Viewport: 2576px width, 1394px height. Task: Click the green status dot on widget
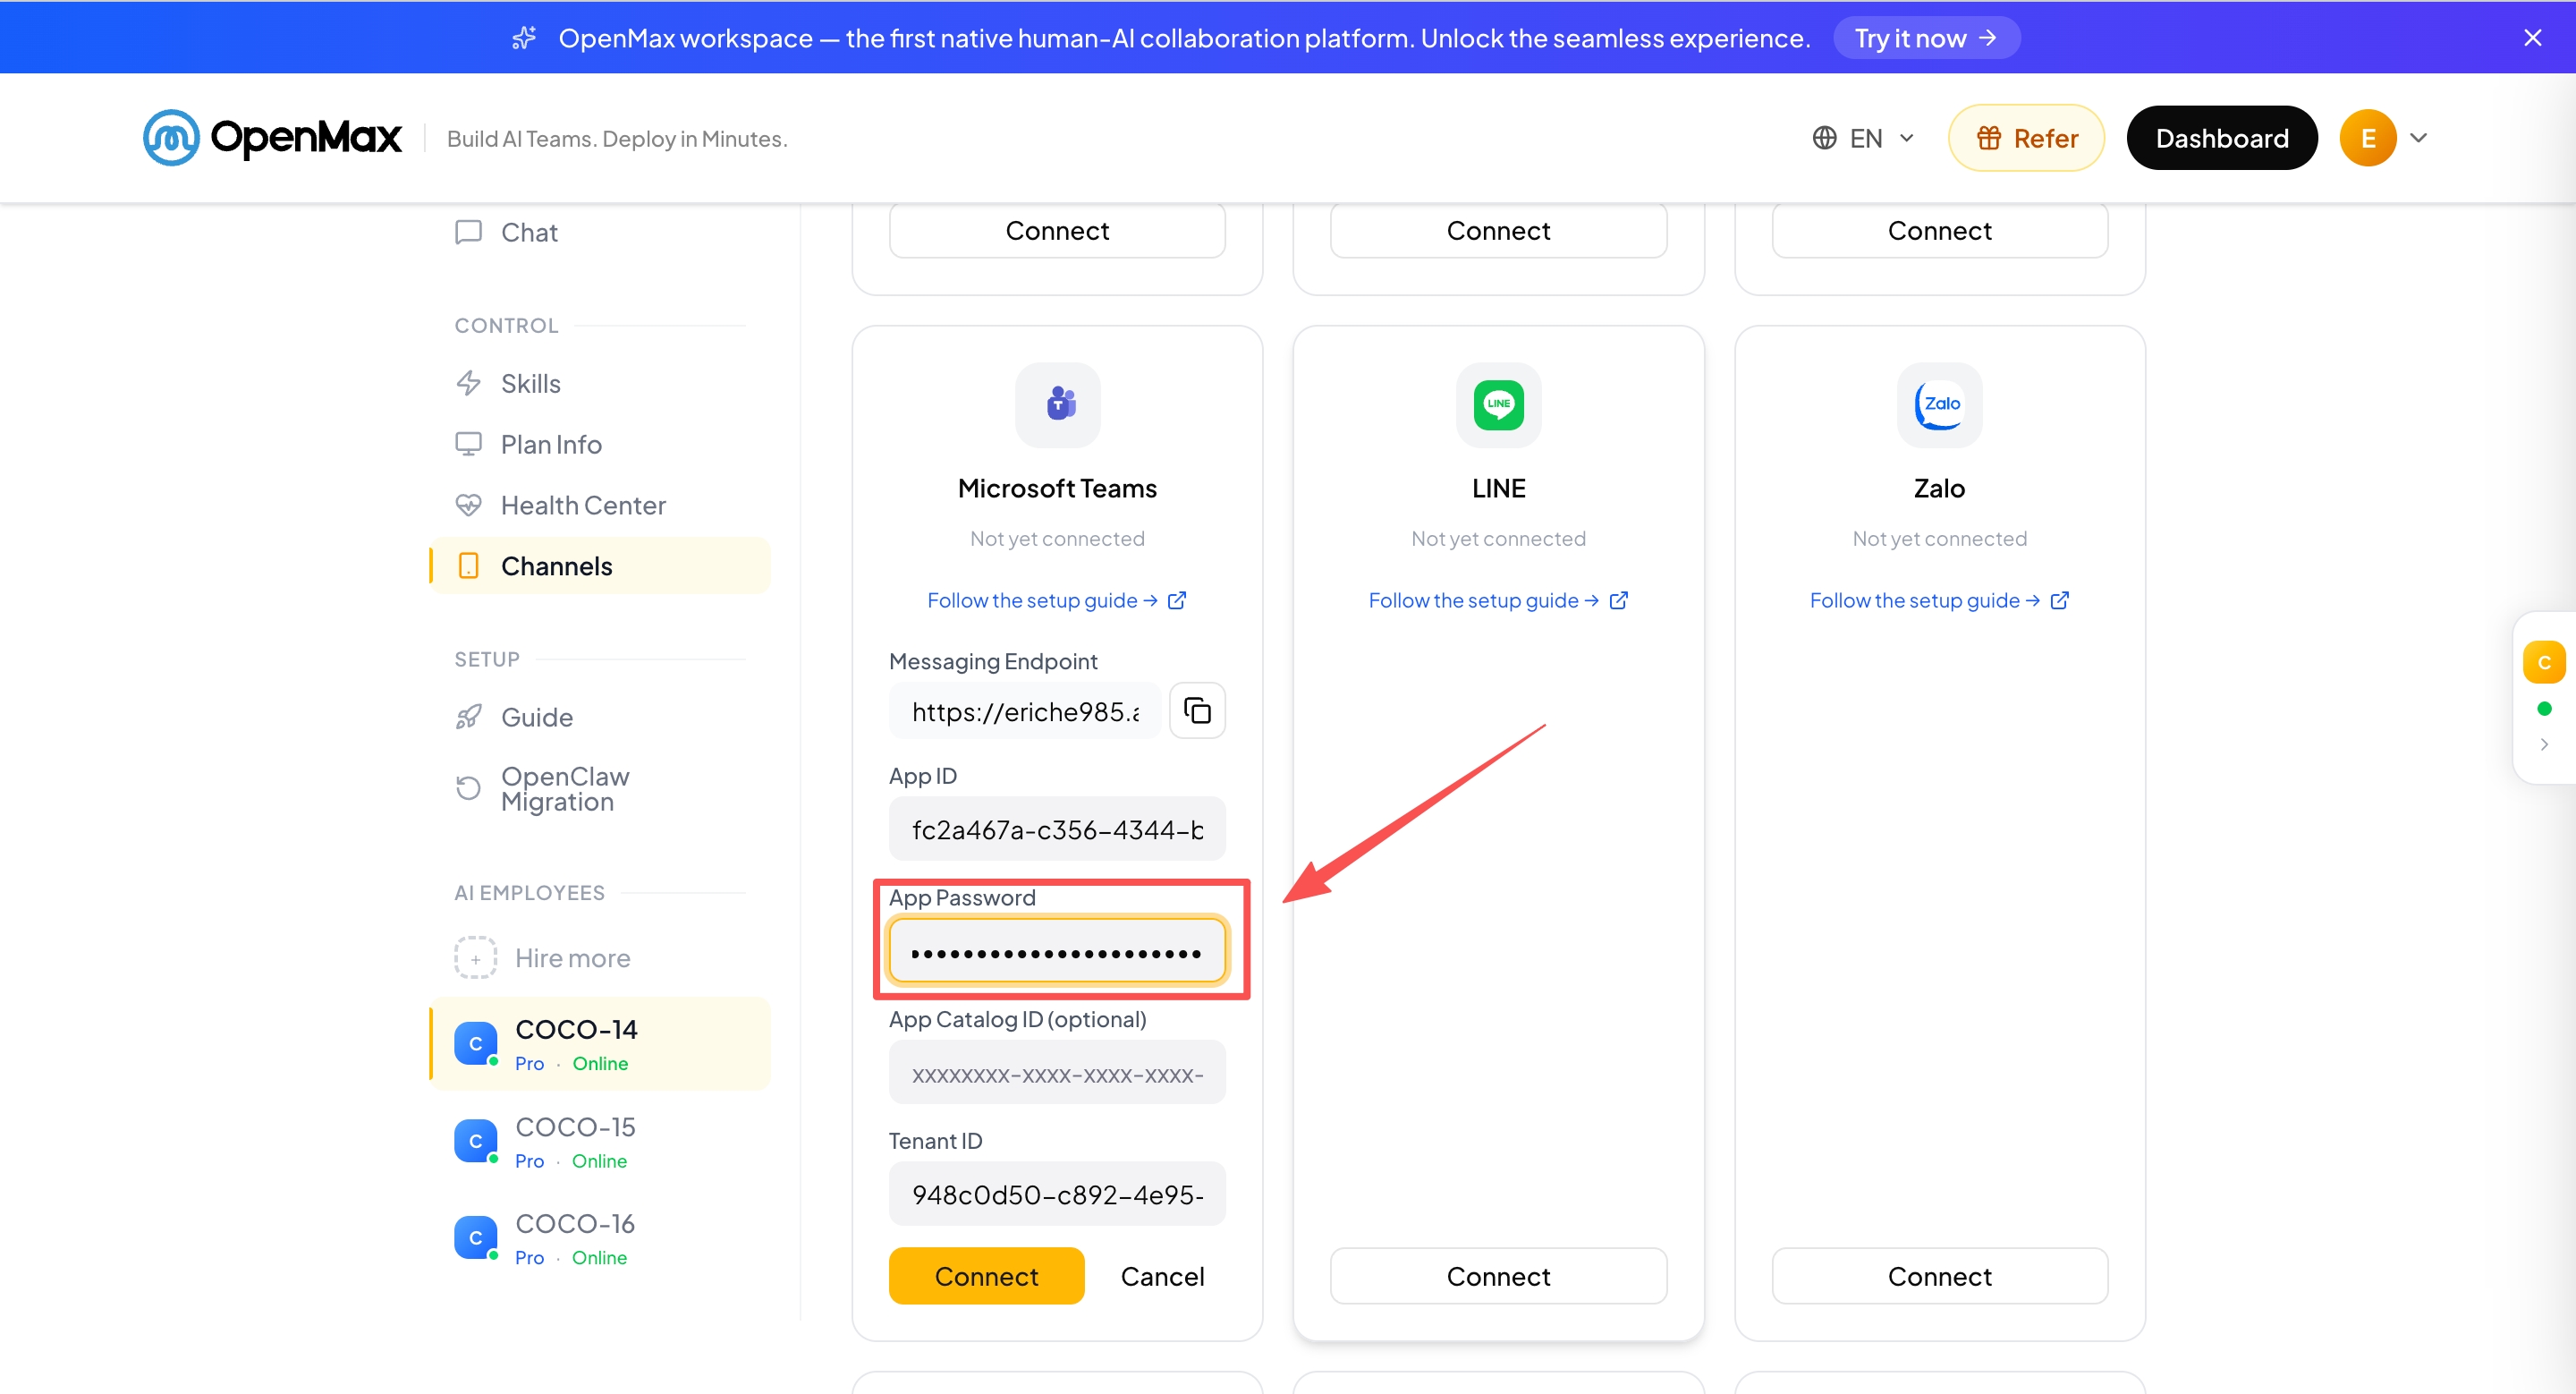coord(2543,709)
